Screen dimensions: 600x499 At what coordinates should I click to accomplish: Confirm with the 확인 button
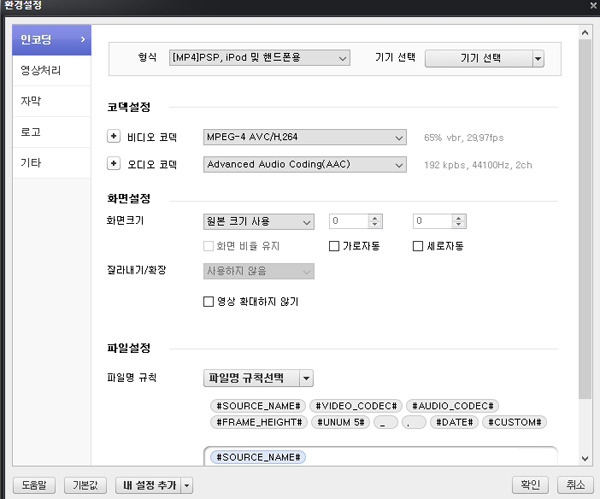[x=530, y=485]
